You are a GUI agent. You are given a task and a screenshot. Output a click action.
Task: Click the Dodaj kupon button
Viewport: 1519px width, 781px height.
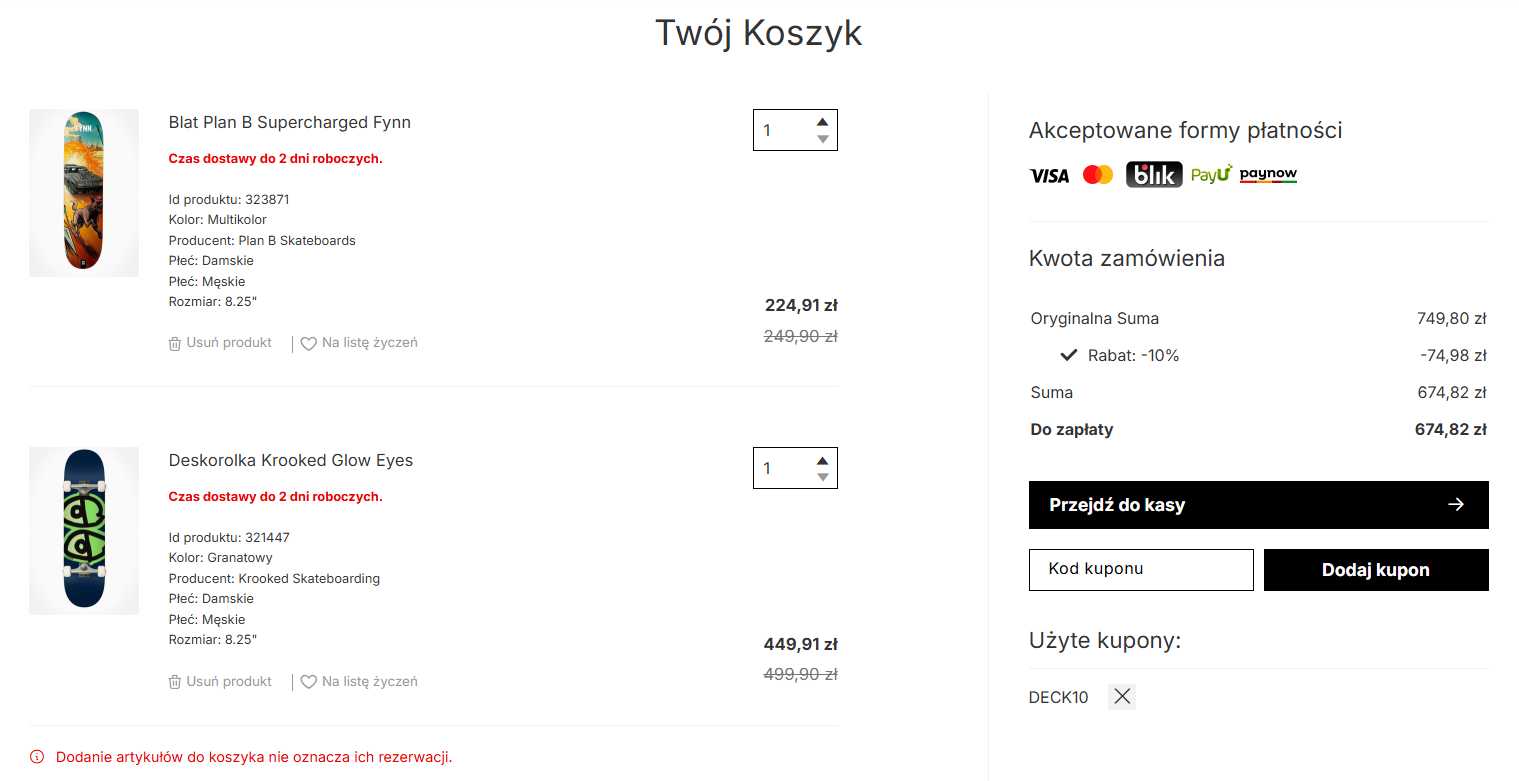[1376, 570]
